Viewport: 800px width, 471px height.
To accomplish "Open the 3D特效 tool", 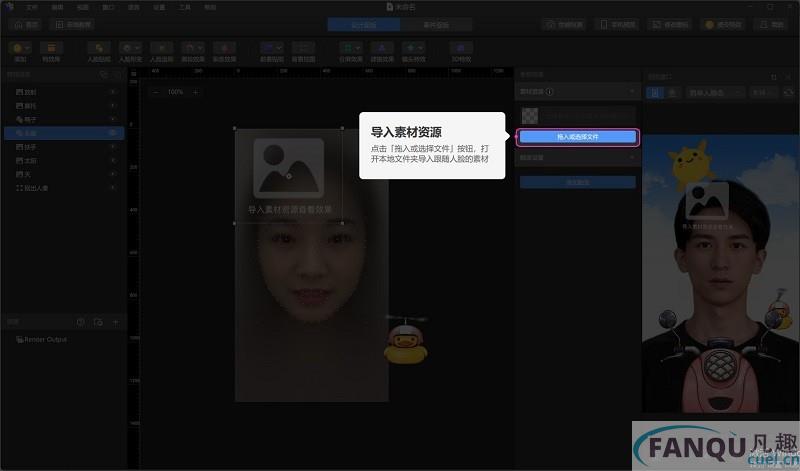I will tap(461, 52).
